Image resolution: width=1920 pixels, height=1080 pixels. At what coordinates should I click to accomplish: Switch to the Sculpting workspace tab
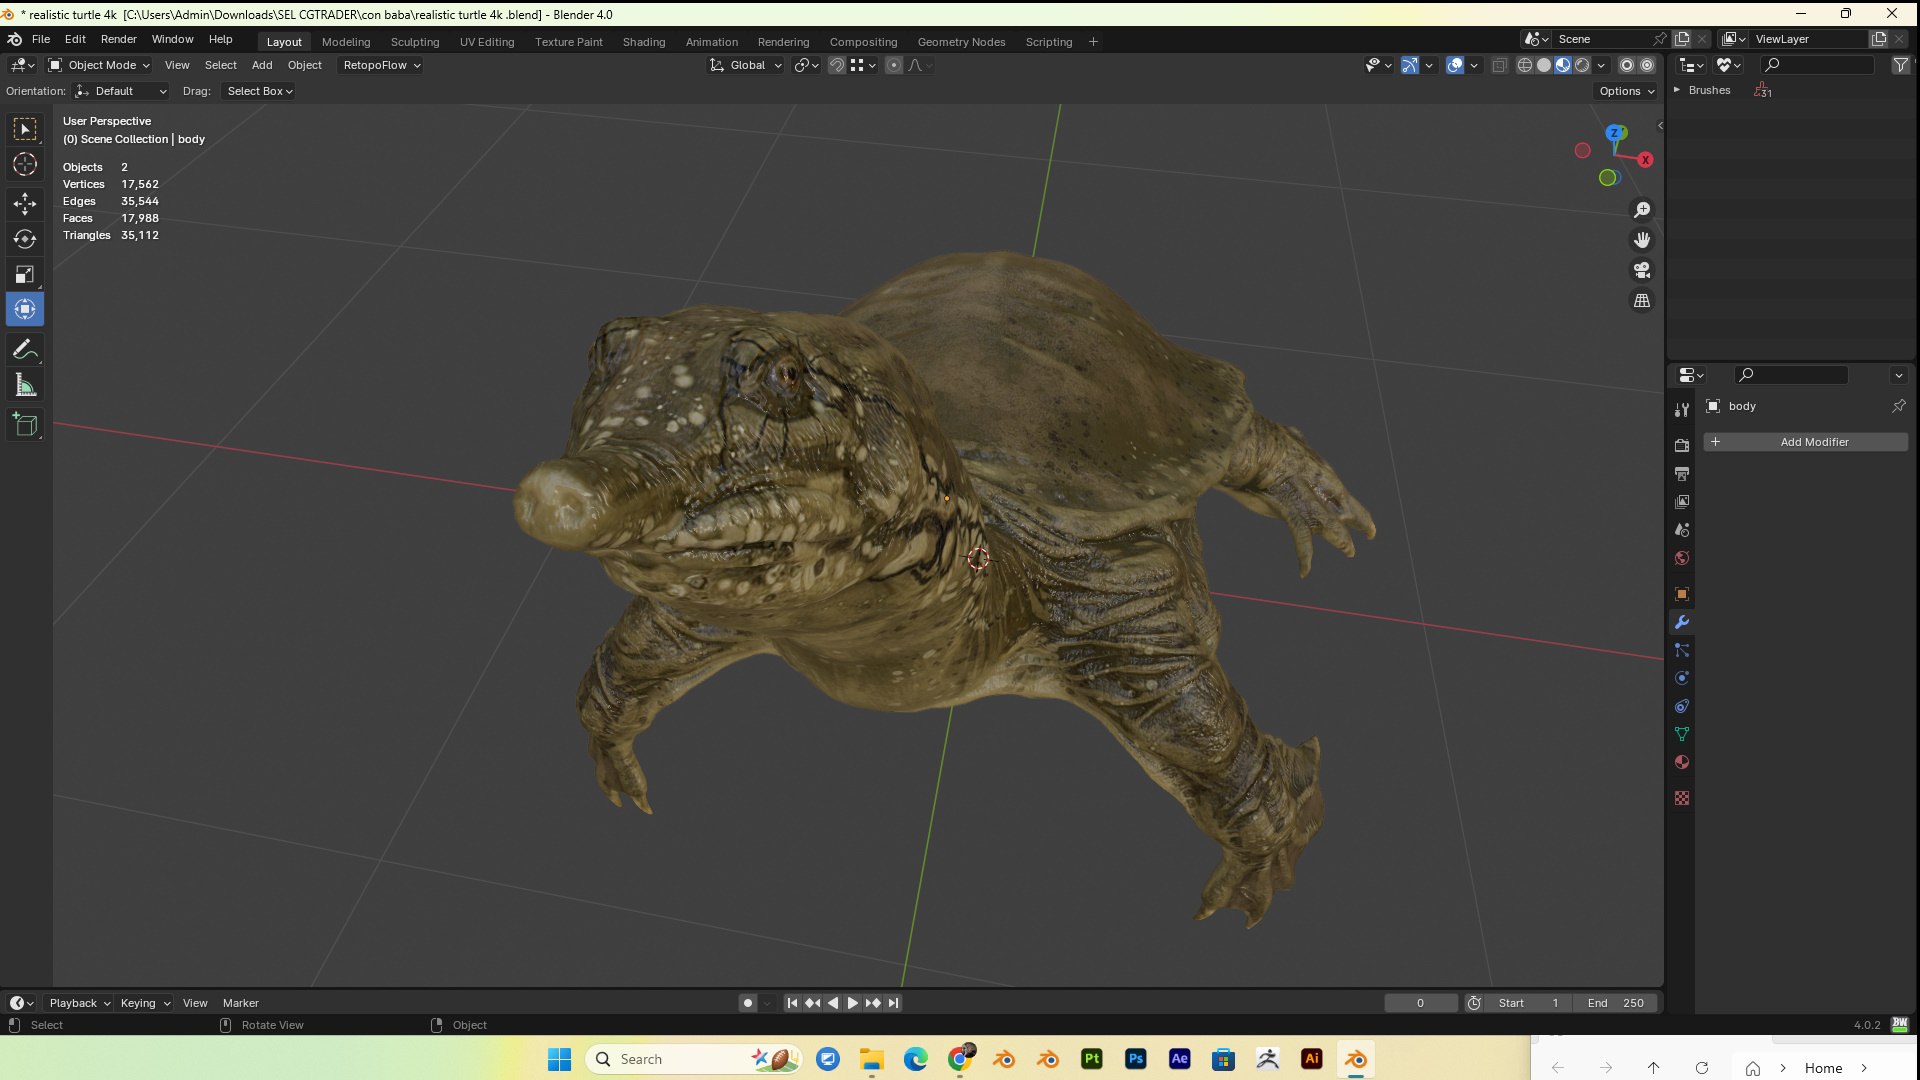(x=415, y=42)
